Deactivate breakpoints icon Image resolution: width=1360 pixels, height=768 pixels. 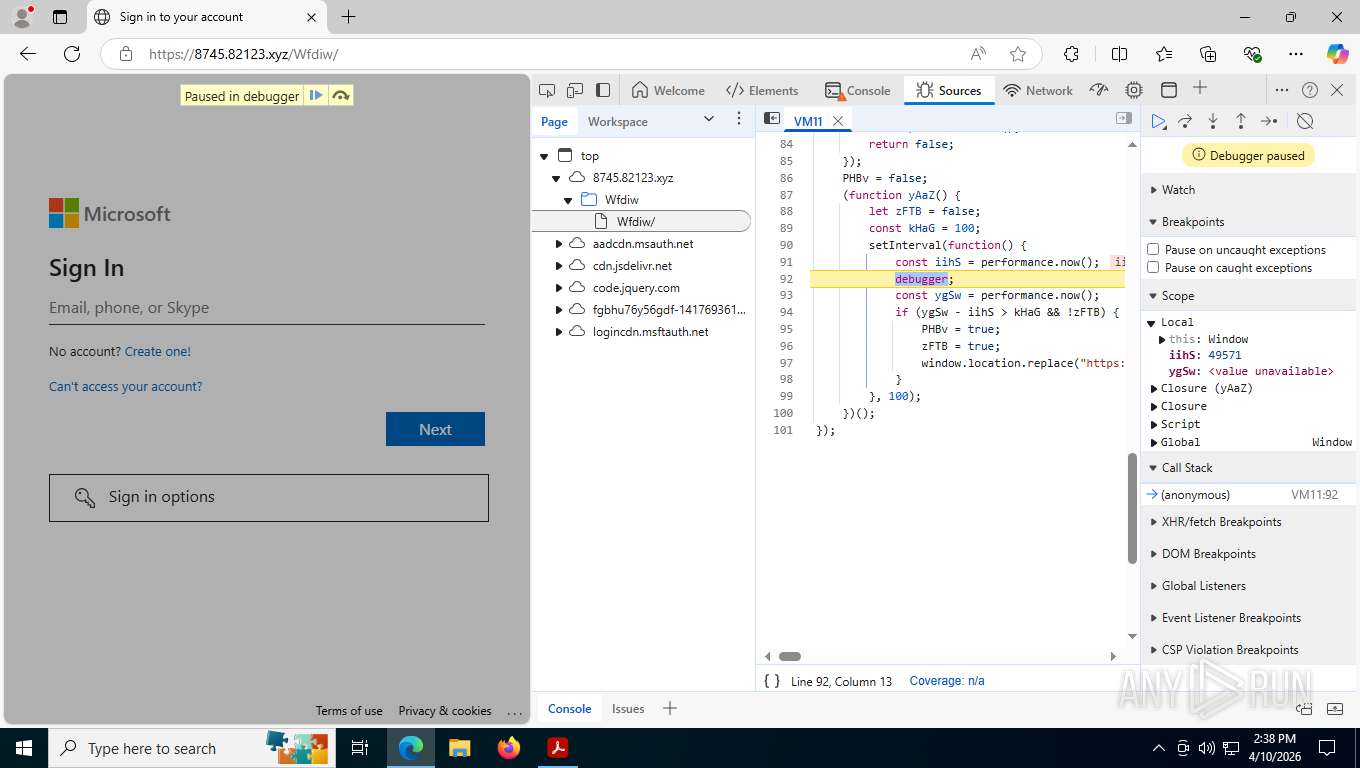click(1305, 121)
